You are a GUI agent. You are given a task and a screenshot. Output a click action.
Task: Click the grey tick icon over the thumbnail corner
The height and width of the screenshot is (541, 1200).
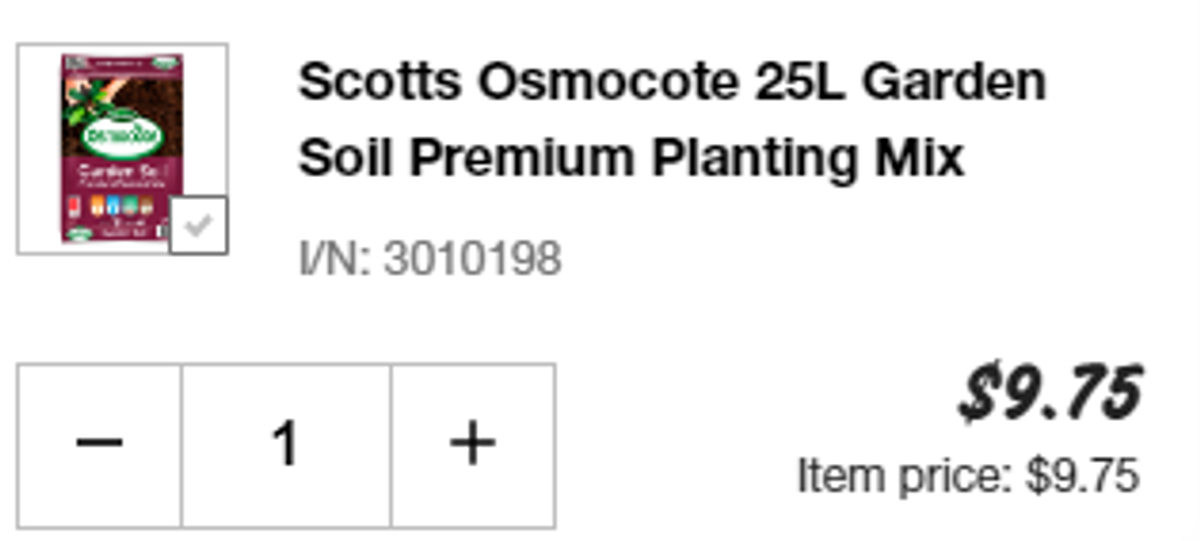click(x=198, y=226)
